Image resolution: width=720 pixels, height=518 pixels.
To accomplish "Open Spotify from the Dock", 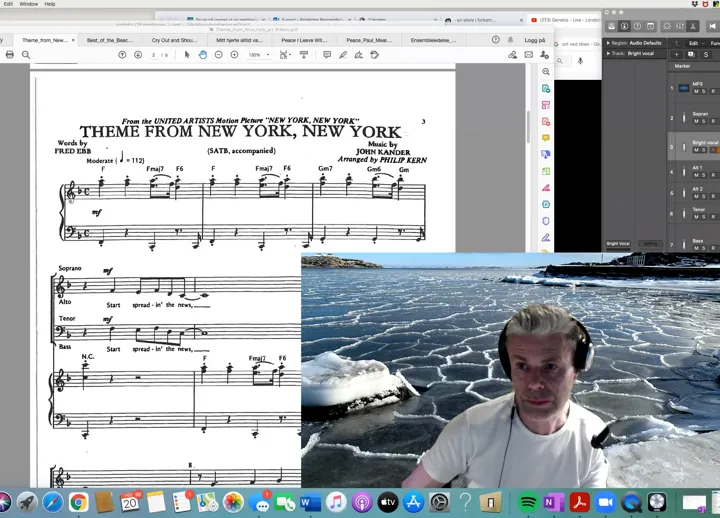I will (528, 502).
